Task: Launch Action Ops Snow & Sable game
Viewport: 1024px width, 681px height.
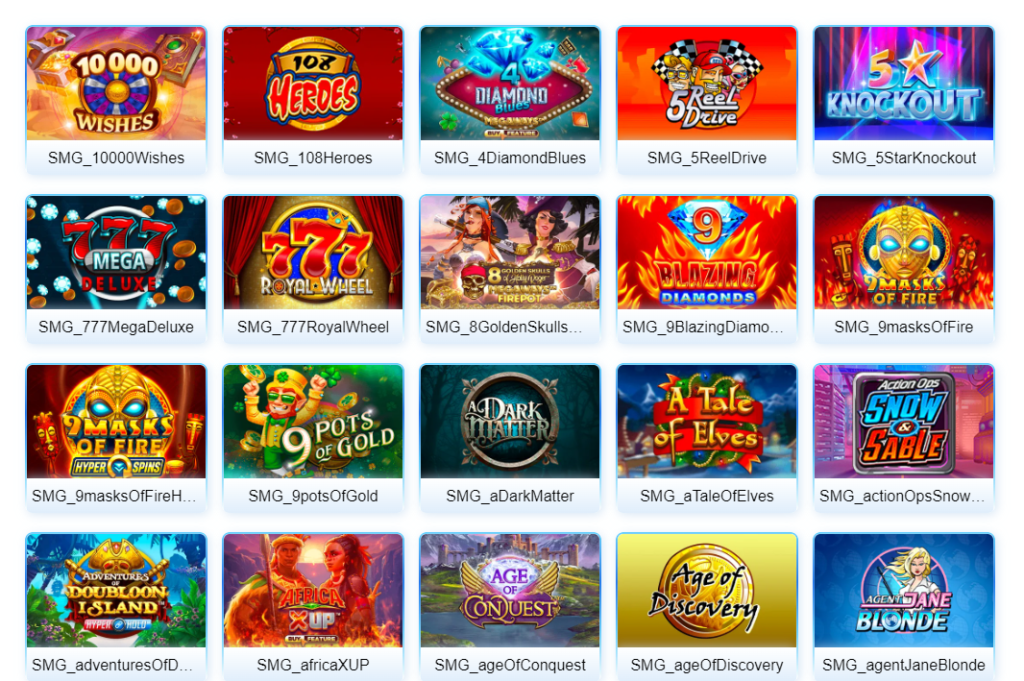Action: point(904,422)
